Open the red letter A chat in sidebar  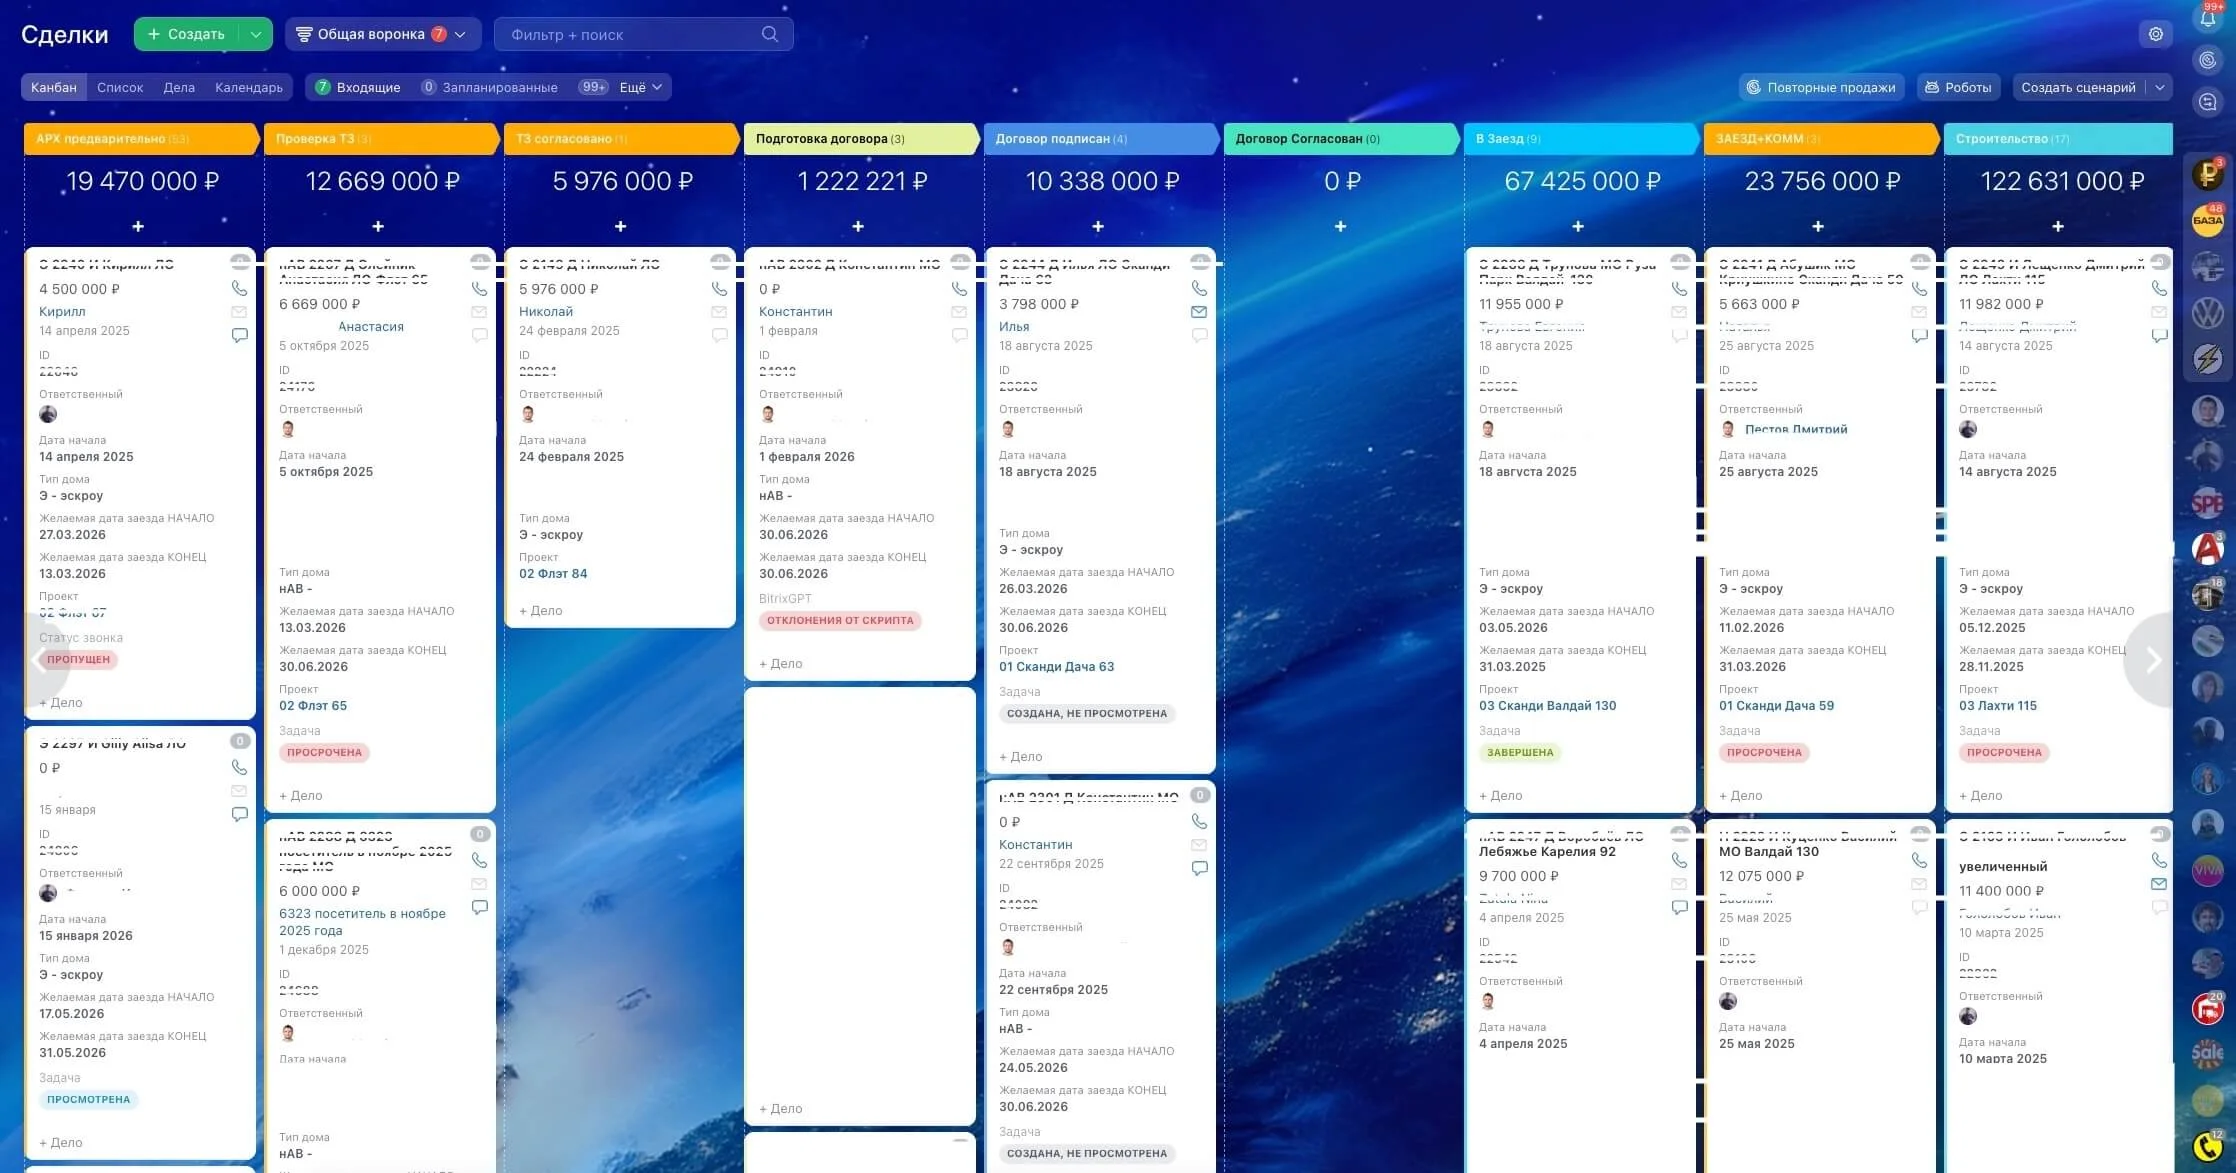click(2207, 549)
